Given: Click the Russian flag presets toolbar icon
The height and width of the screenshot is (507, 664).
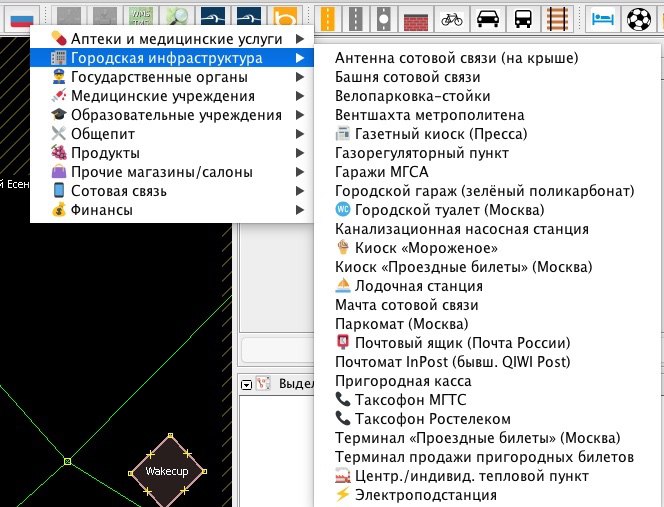Looking at the screenshot, I should coord(22,18).
